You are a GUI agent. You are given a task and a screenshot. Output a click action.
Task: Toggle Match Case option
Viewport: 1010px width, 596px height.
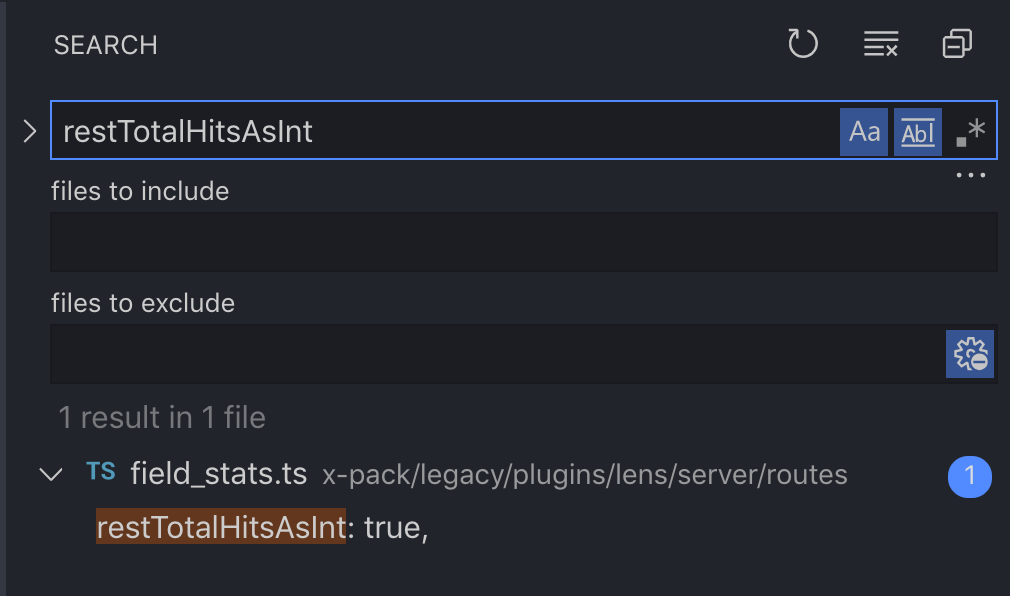tap(864, 132)
